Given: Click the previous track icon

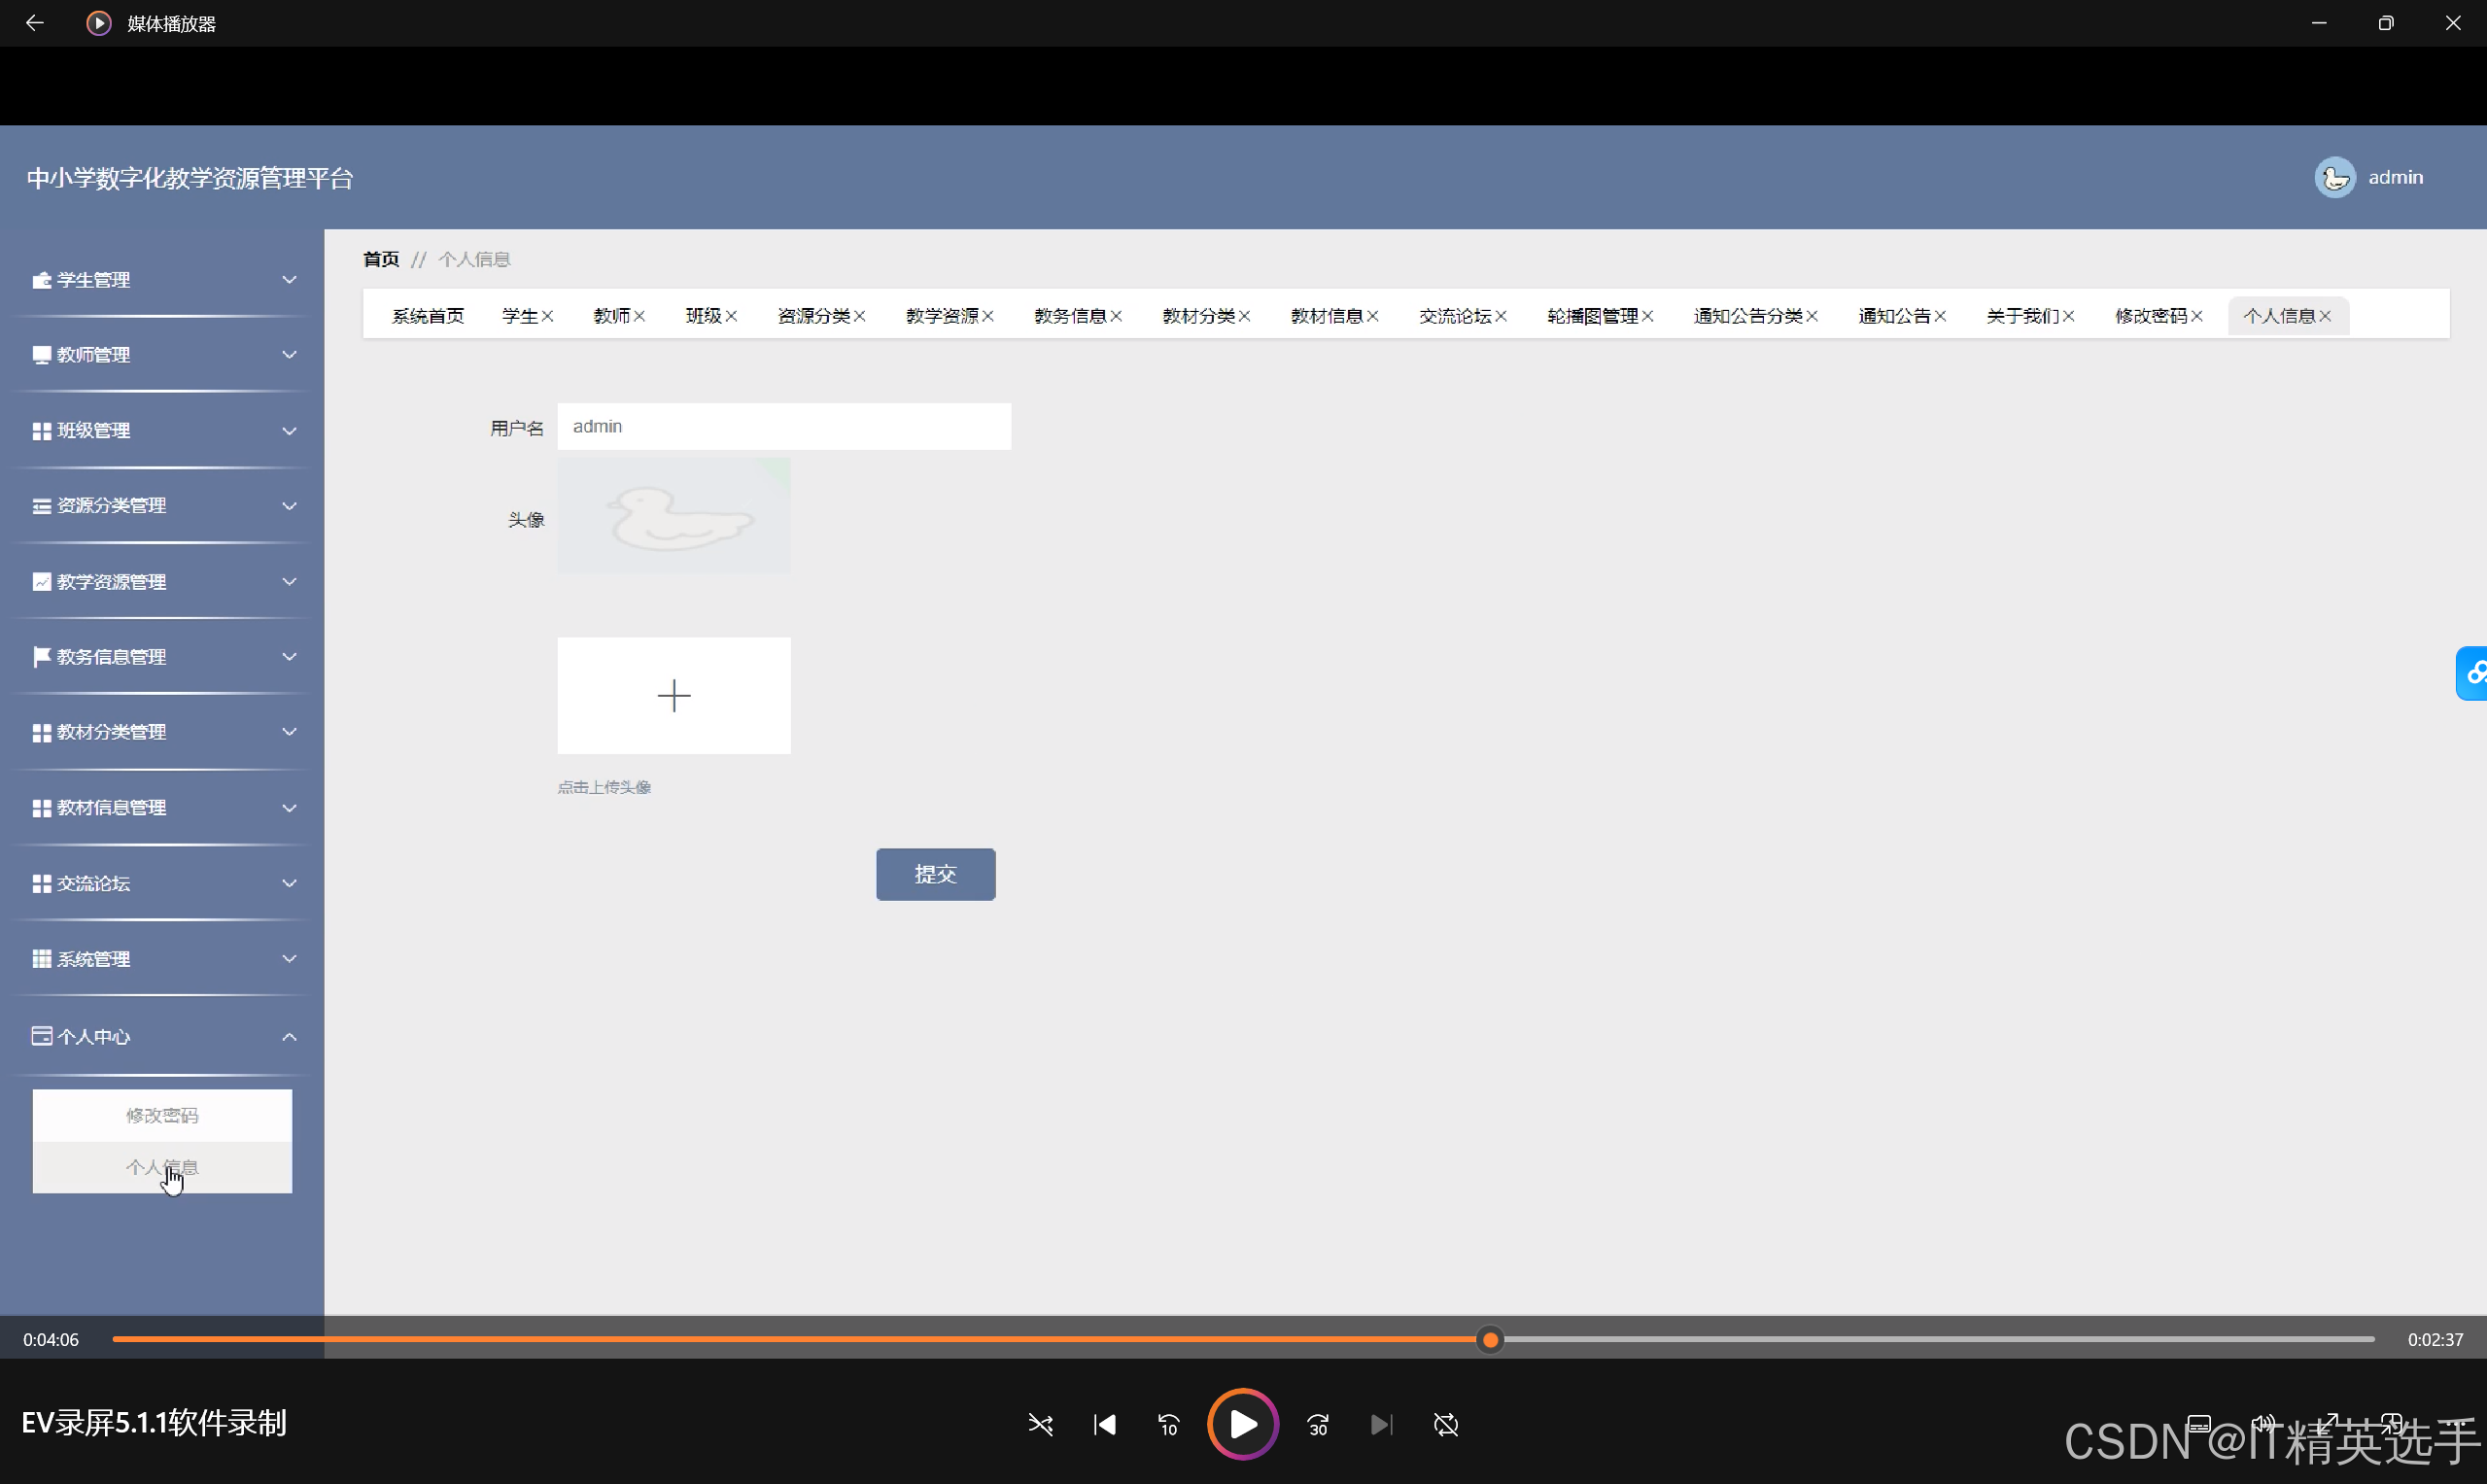Looking at the screenshot, I should point(1104,1424).
